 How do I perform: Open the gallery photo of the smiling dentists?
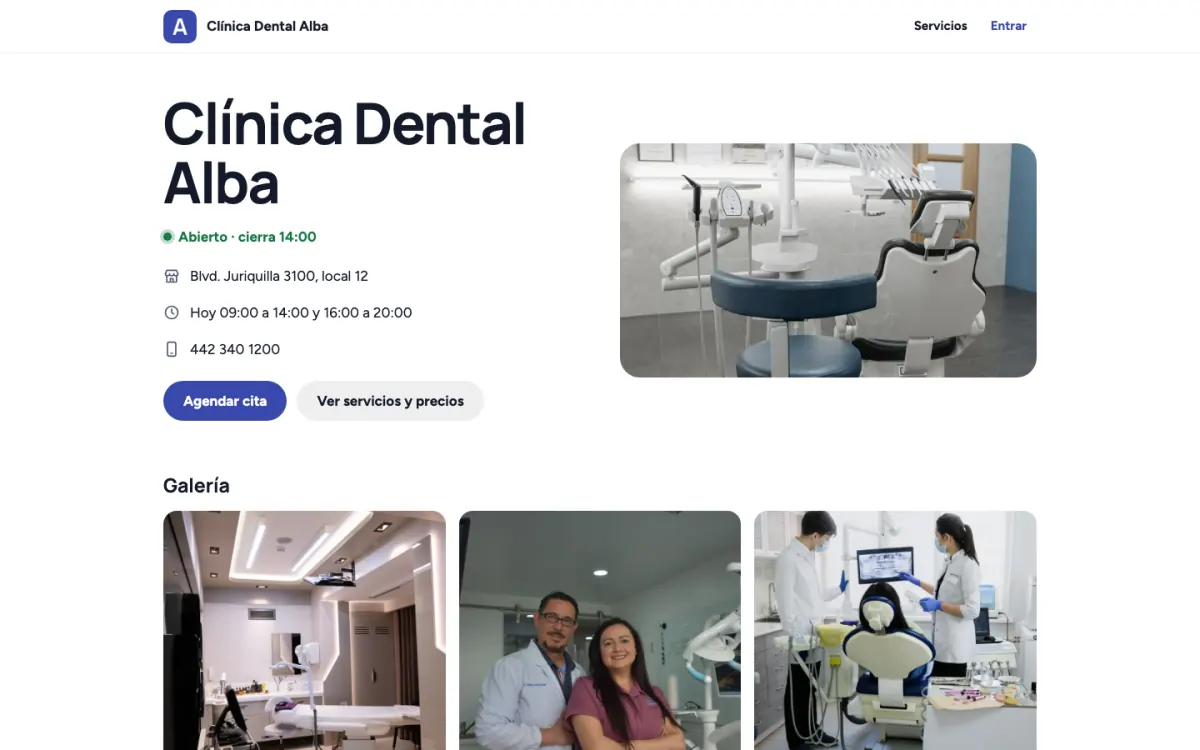(600, 630)
